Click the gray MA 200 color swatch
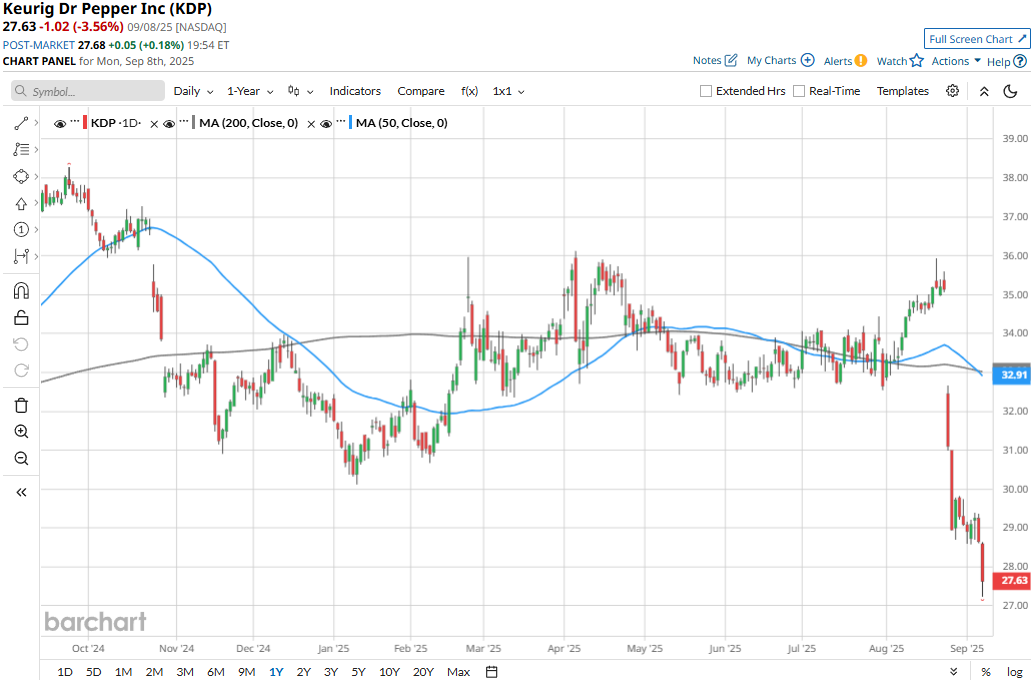The height and width of the screenshot is (680, 1032). click(194, 123)
